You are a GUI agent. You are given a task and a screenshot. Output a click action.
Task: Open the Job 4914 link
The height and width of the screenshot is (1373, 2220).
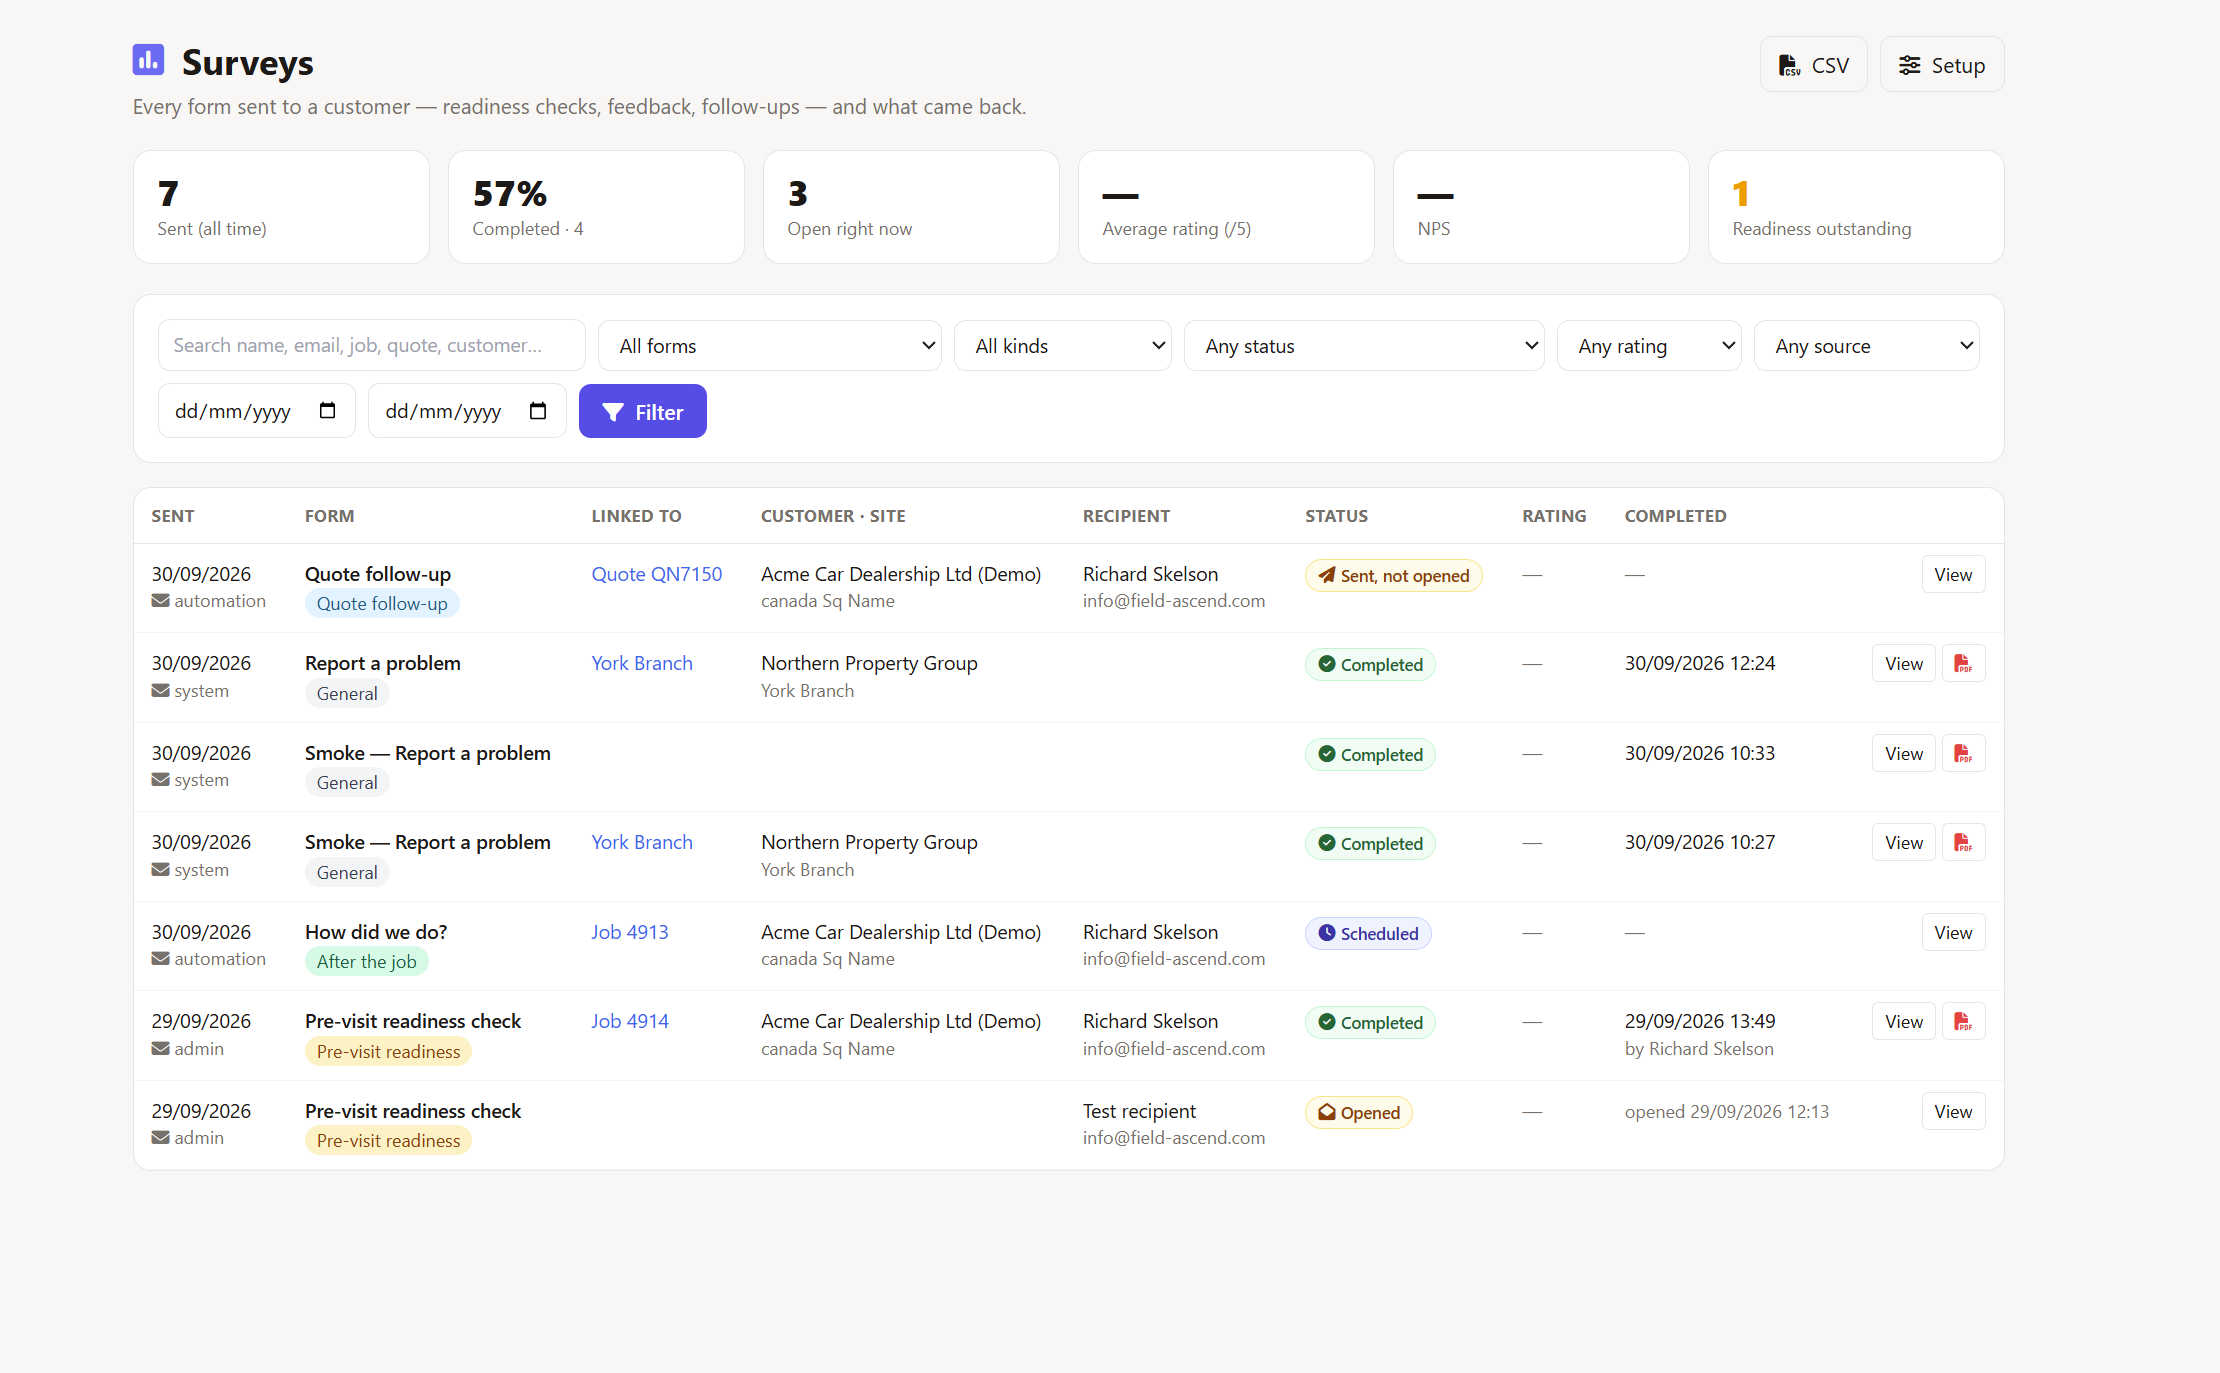(x=629, y=1021)
